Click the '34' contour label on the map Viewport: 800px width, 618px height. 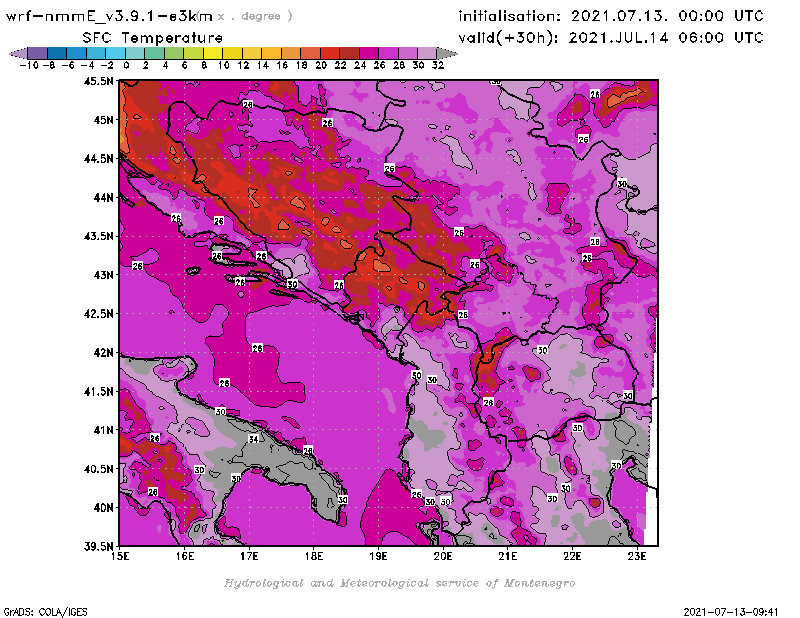click(254, 439)
